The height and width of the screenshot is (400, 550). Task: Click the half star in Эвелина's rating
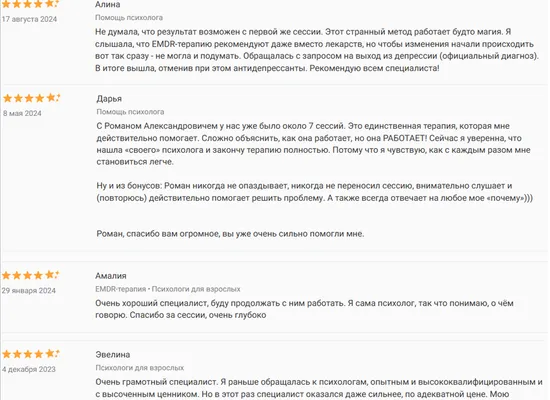tap(53, 354)
